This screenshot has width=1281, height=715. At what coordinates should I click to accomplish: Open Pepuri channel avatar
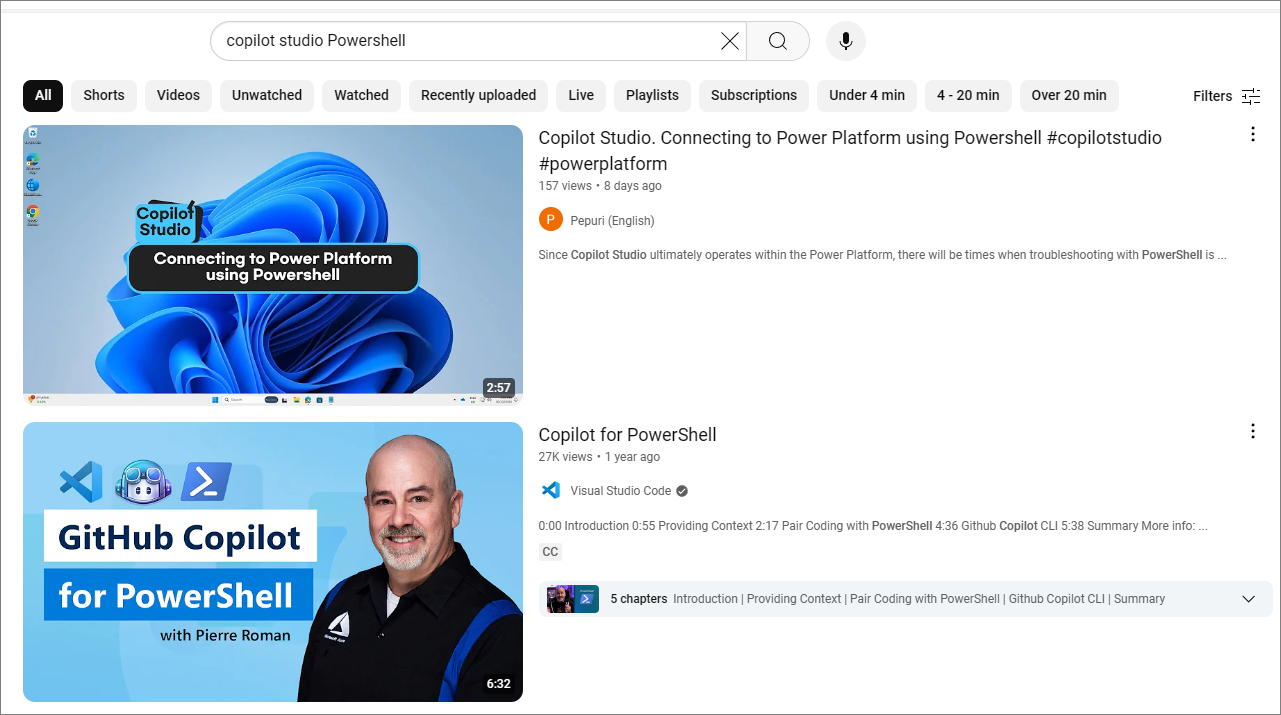point(551,220)
